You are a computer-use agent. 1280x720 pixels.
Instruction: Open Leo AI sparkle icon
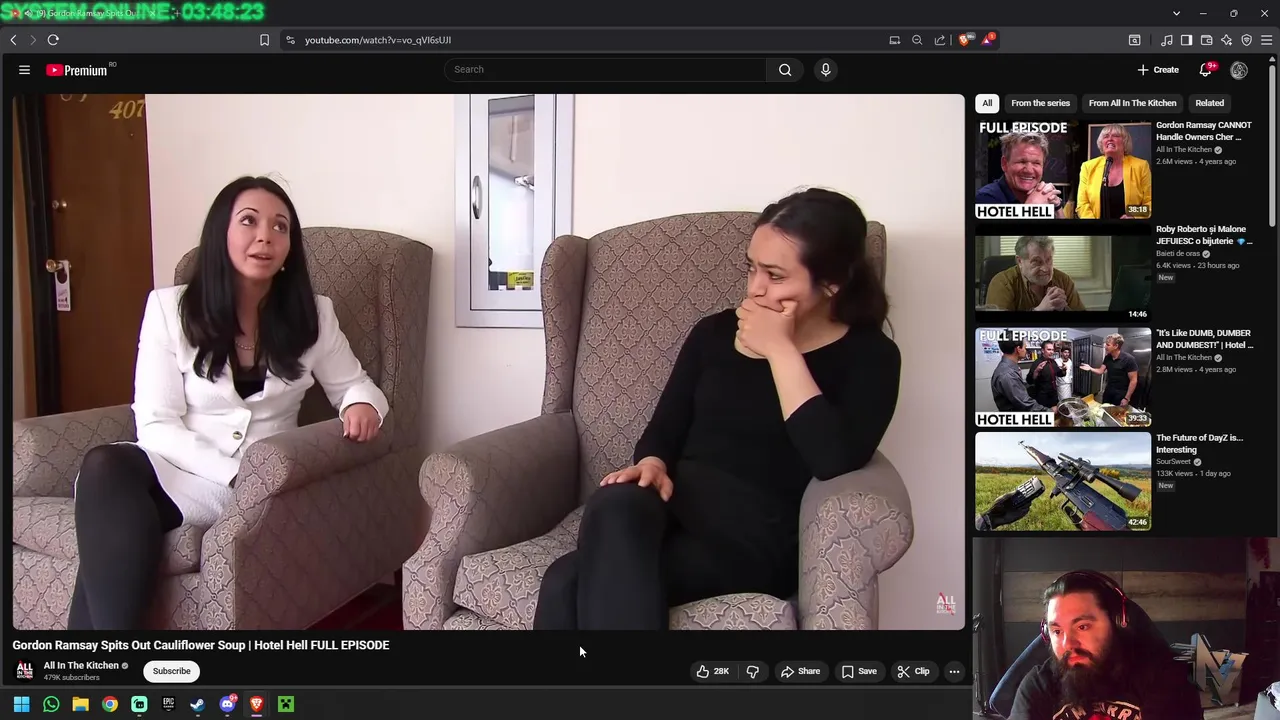(x=1226, y=40)
